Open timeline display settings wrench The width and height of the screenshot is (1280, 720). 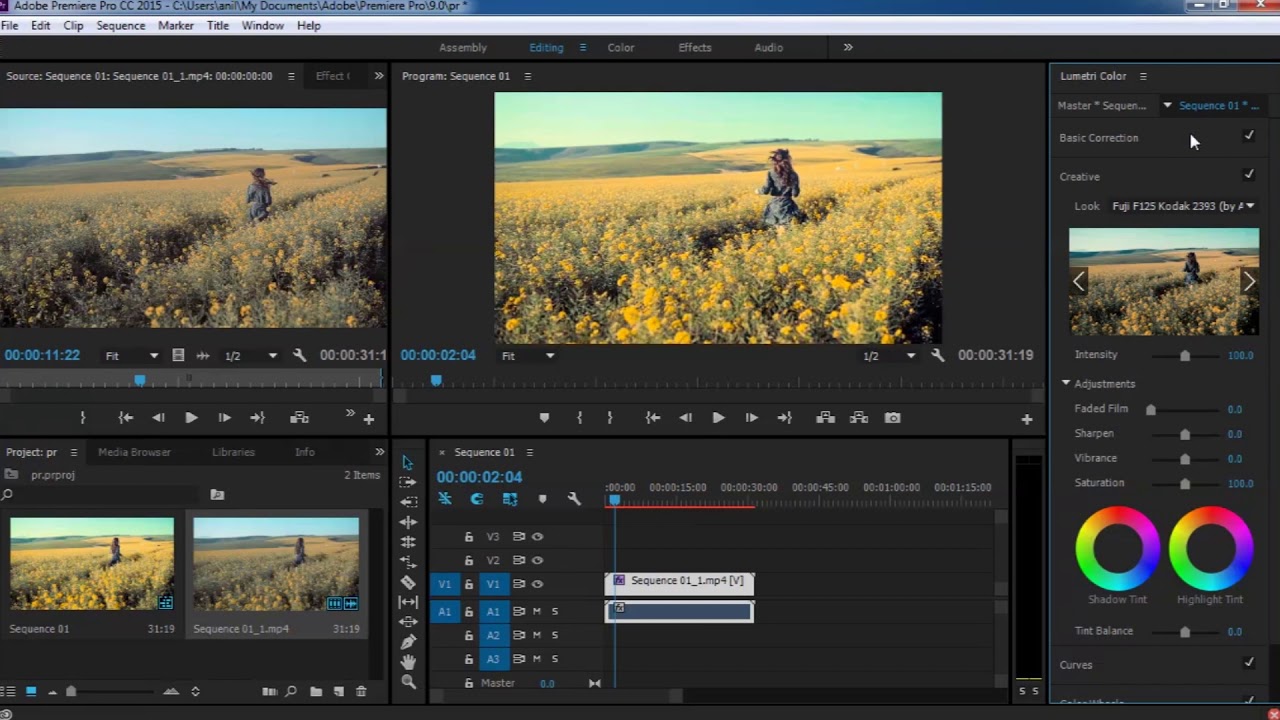(x=574, y=499)
